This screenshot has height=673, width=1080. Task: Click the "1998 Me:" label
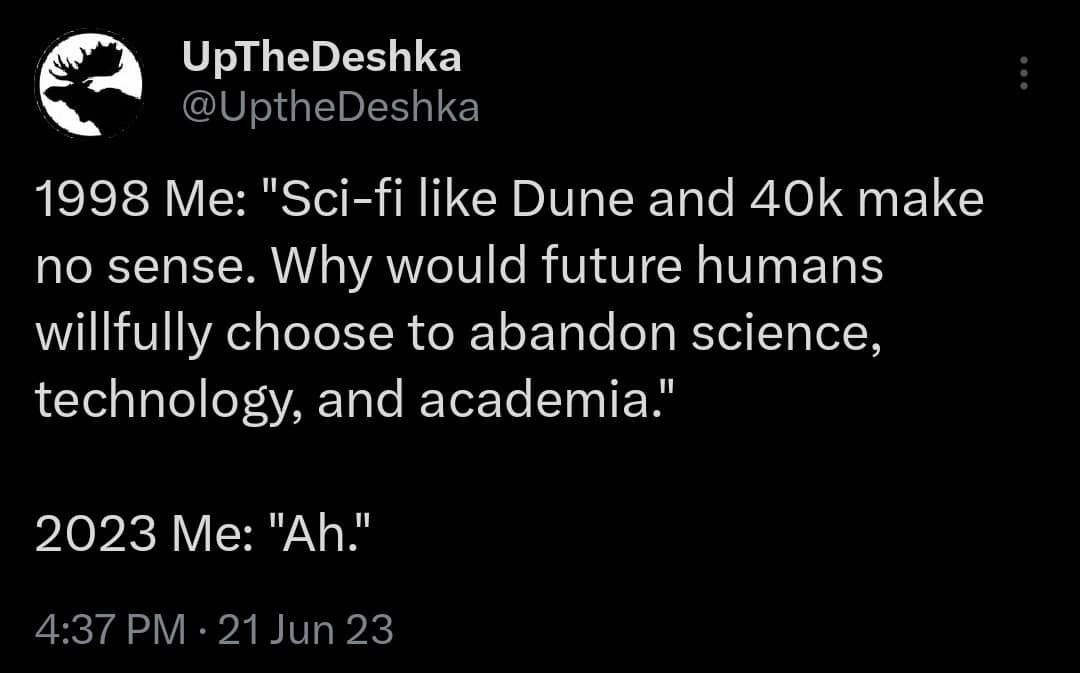click(x=134, y=200)
